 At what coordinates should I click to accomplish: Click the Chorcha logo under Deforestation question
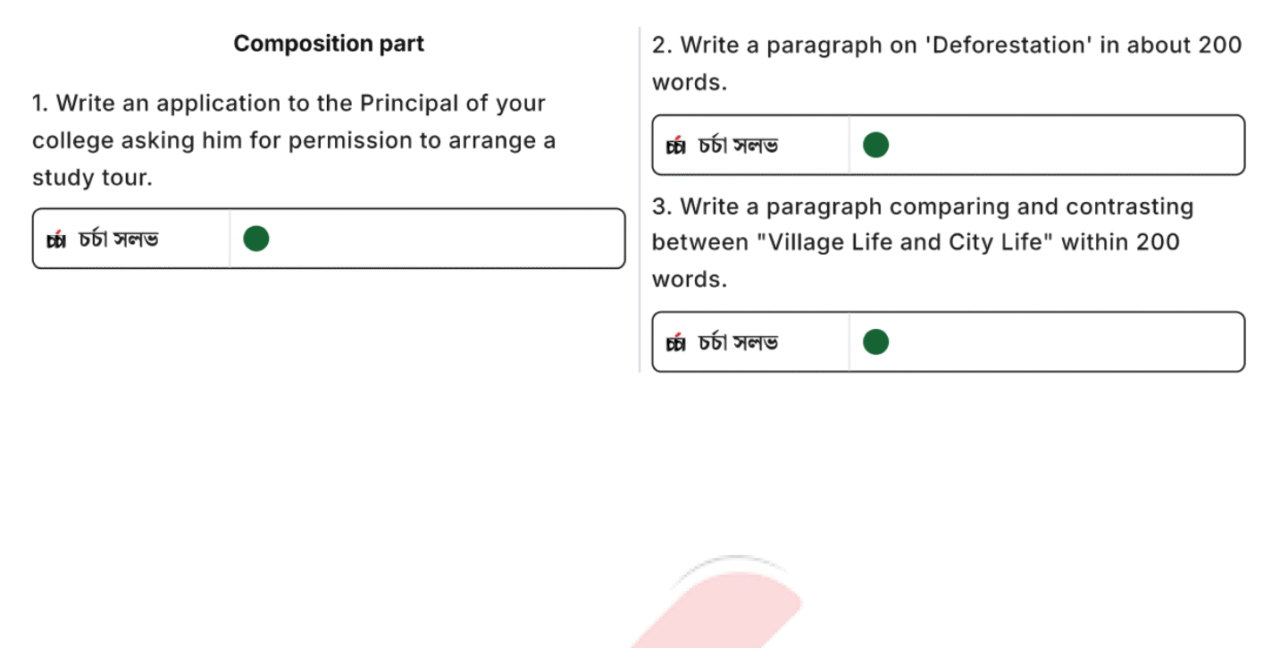click(x=676, y=147)
